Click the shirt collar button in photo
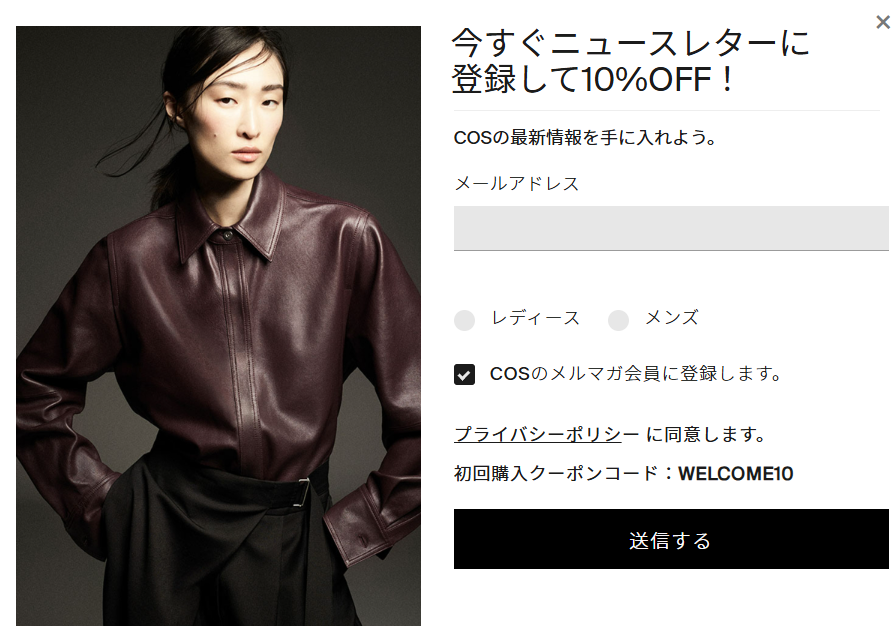This screenshot has height=640, width=894. pyautogui.click(x=227, y=234)
